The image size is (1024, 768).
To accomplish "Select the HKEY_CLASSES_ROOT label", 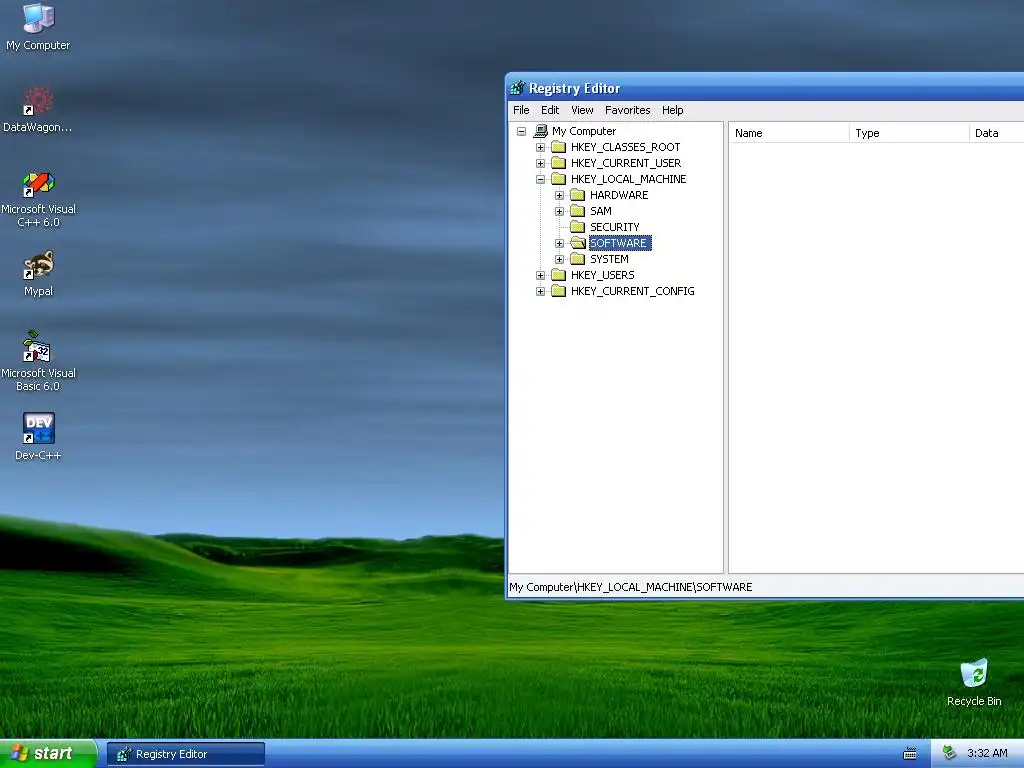I will point(625,147).
